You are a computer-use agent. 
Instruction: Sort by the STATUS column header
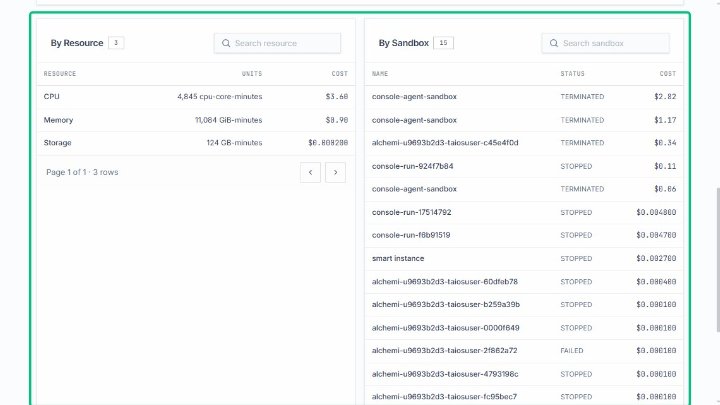572,73
